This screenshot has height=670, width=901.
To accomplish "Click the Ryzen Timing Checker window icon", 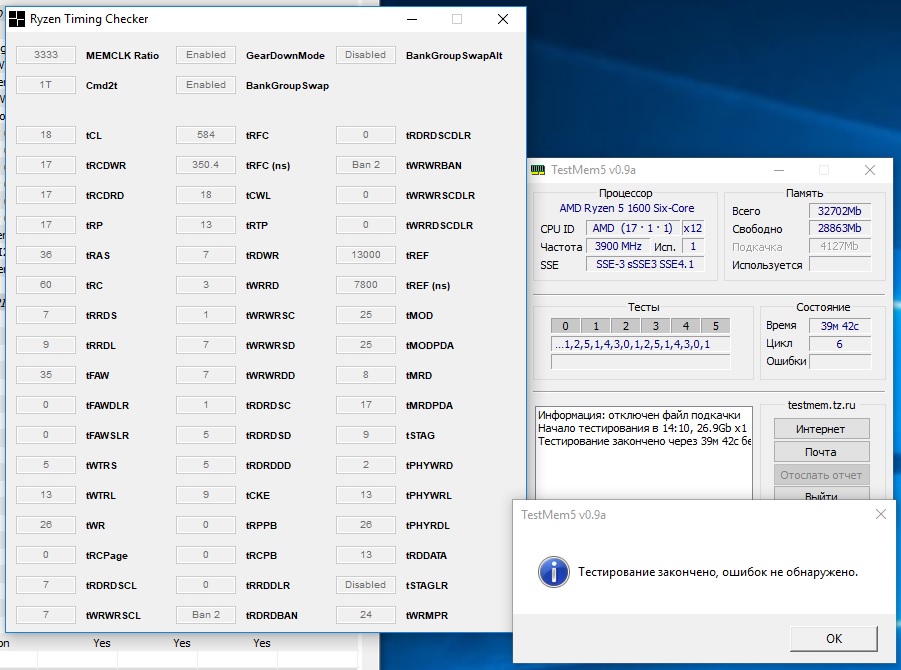I will pyautogui.click(x=17, y=19).
